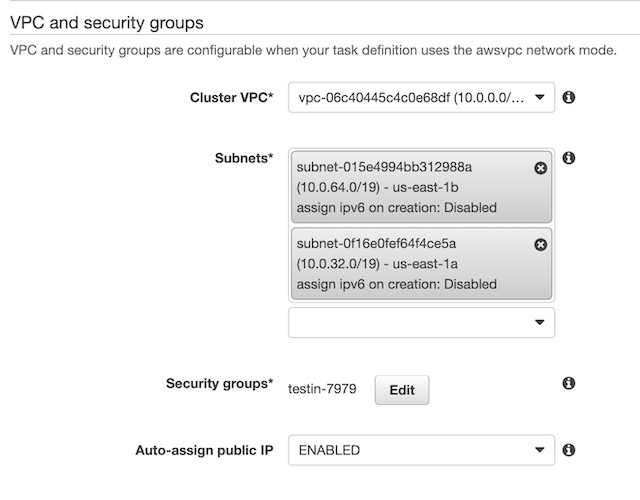Click the Cluster VPC field label

(x=231, y=98)
